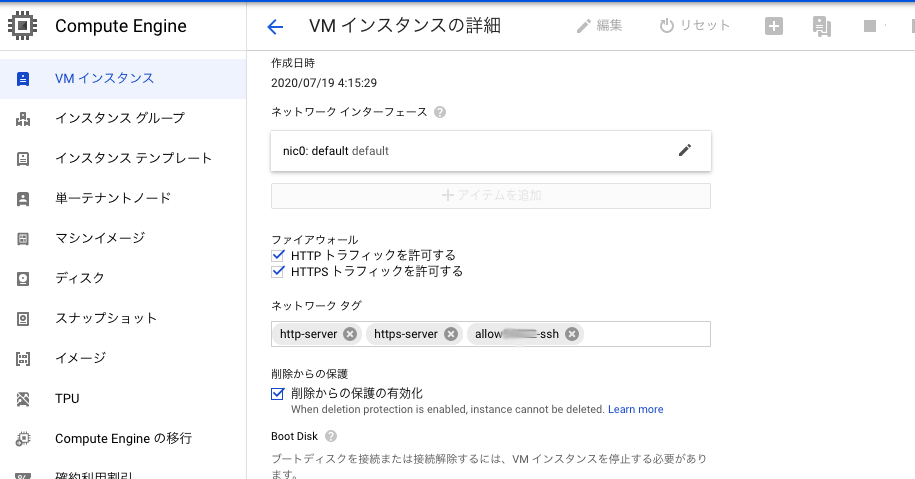The height and width of the screenshot is (479, 915).
Task: Click the http-server tag chip text
Action: [309, 334]
